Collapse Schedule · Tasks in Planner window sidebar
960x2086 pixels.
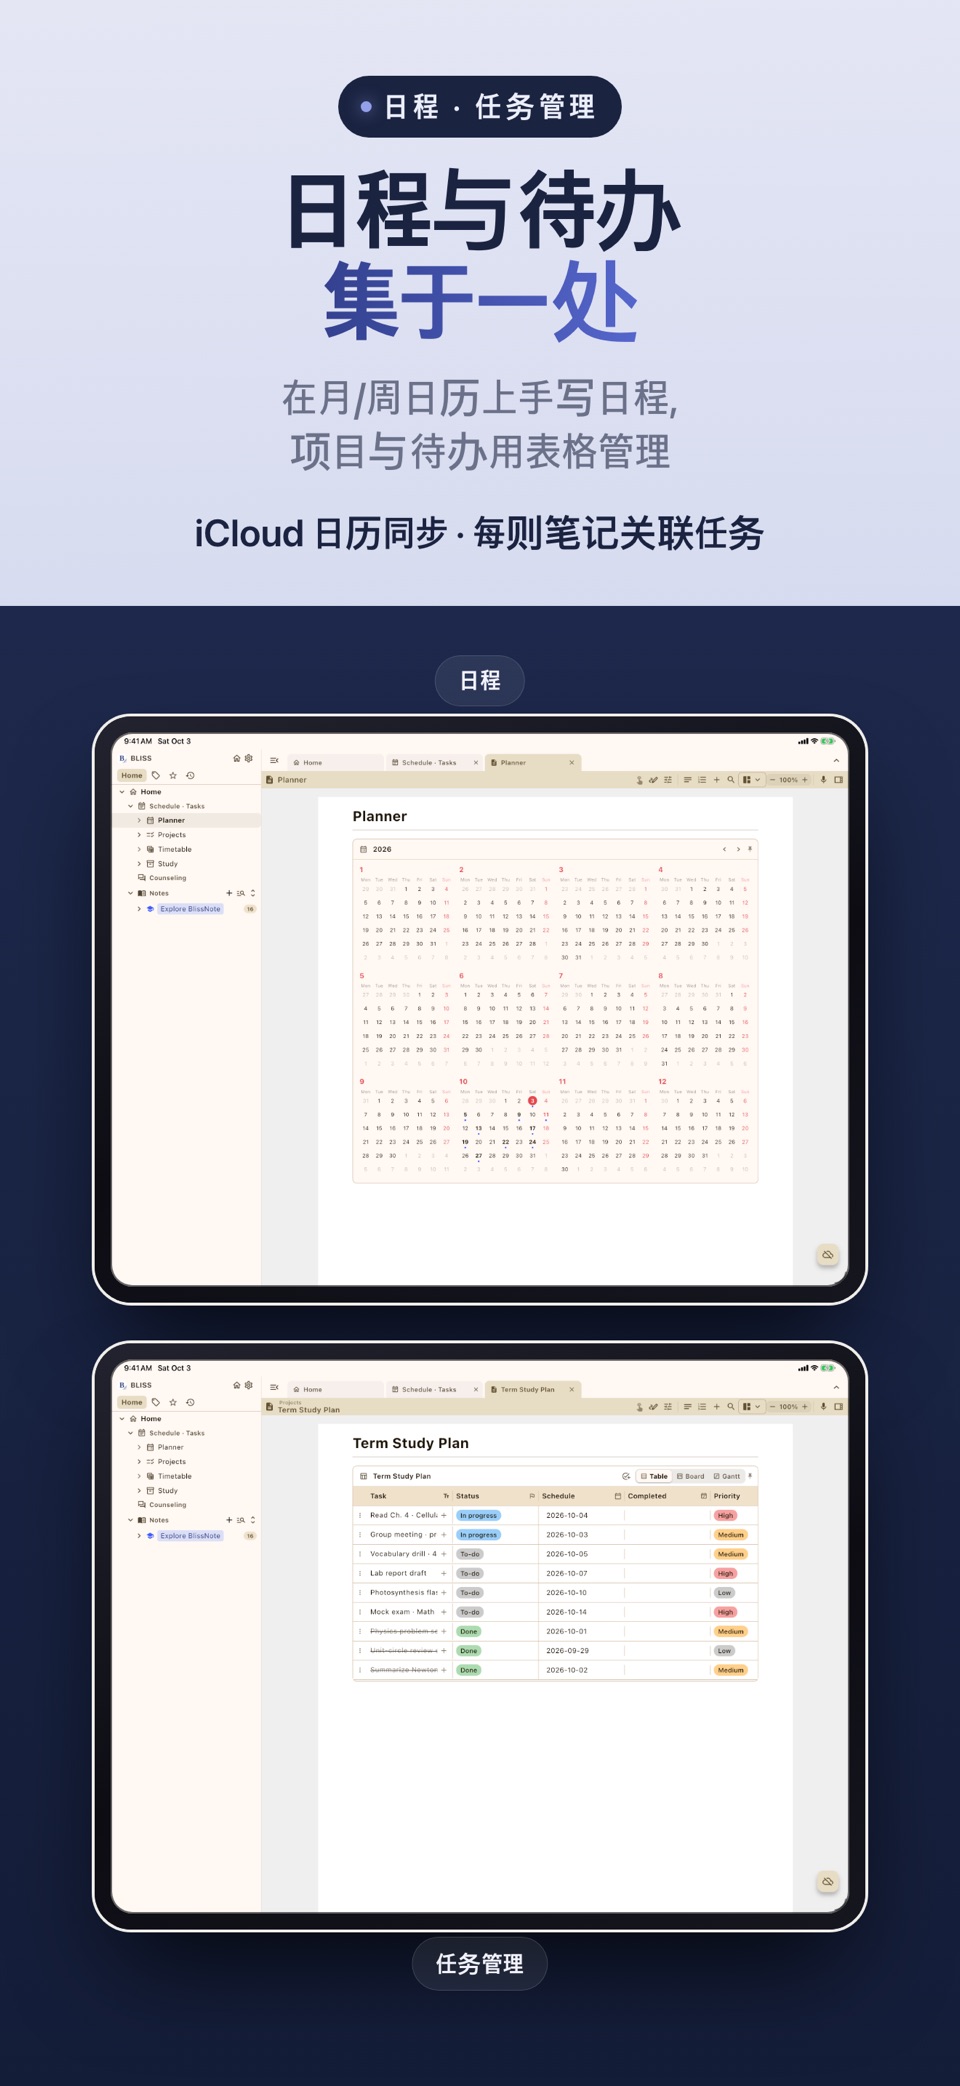click(x=130, y=806)
